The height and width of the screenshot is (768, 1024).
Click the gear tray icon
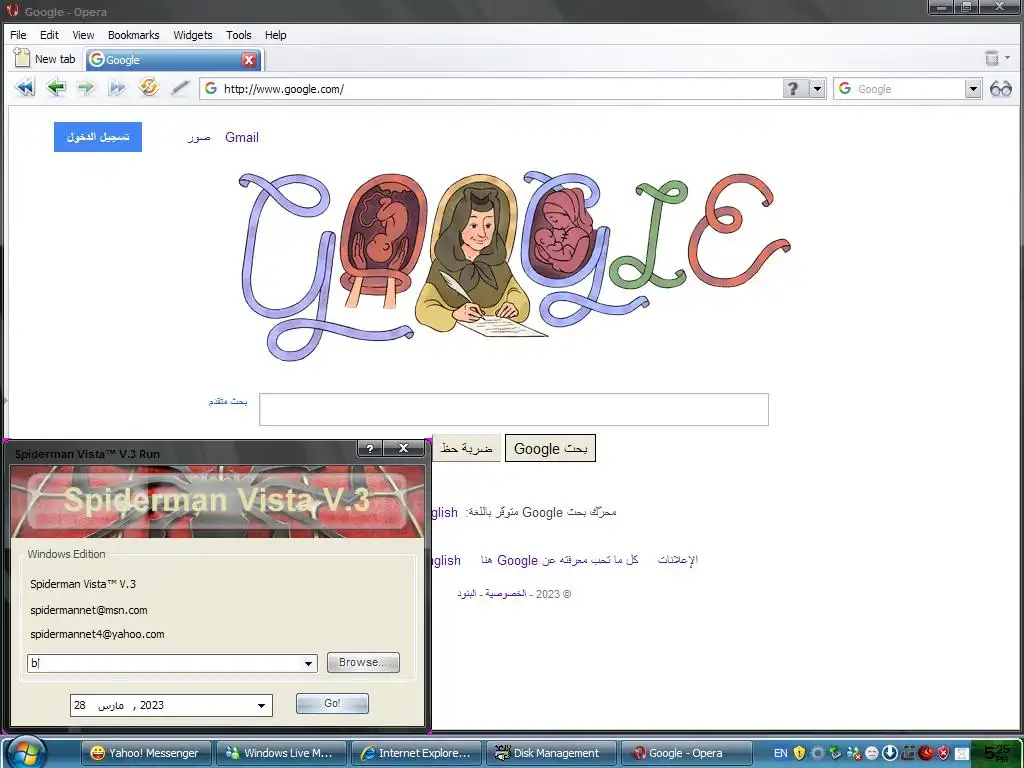pos(817,753)
